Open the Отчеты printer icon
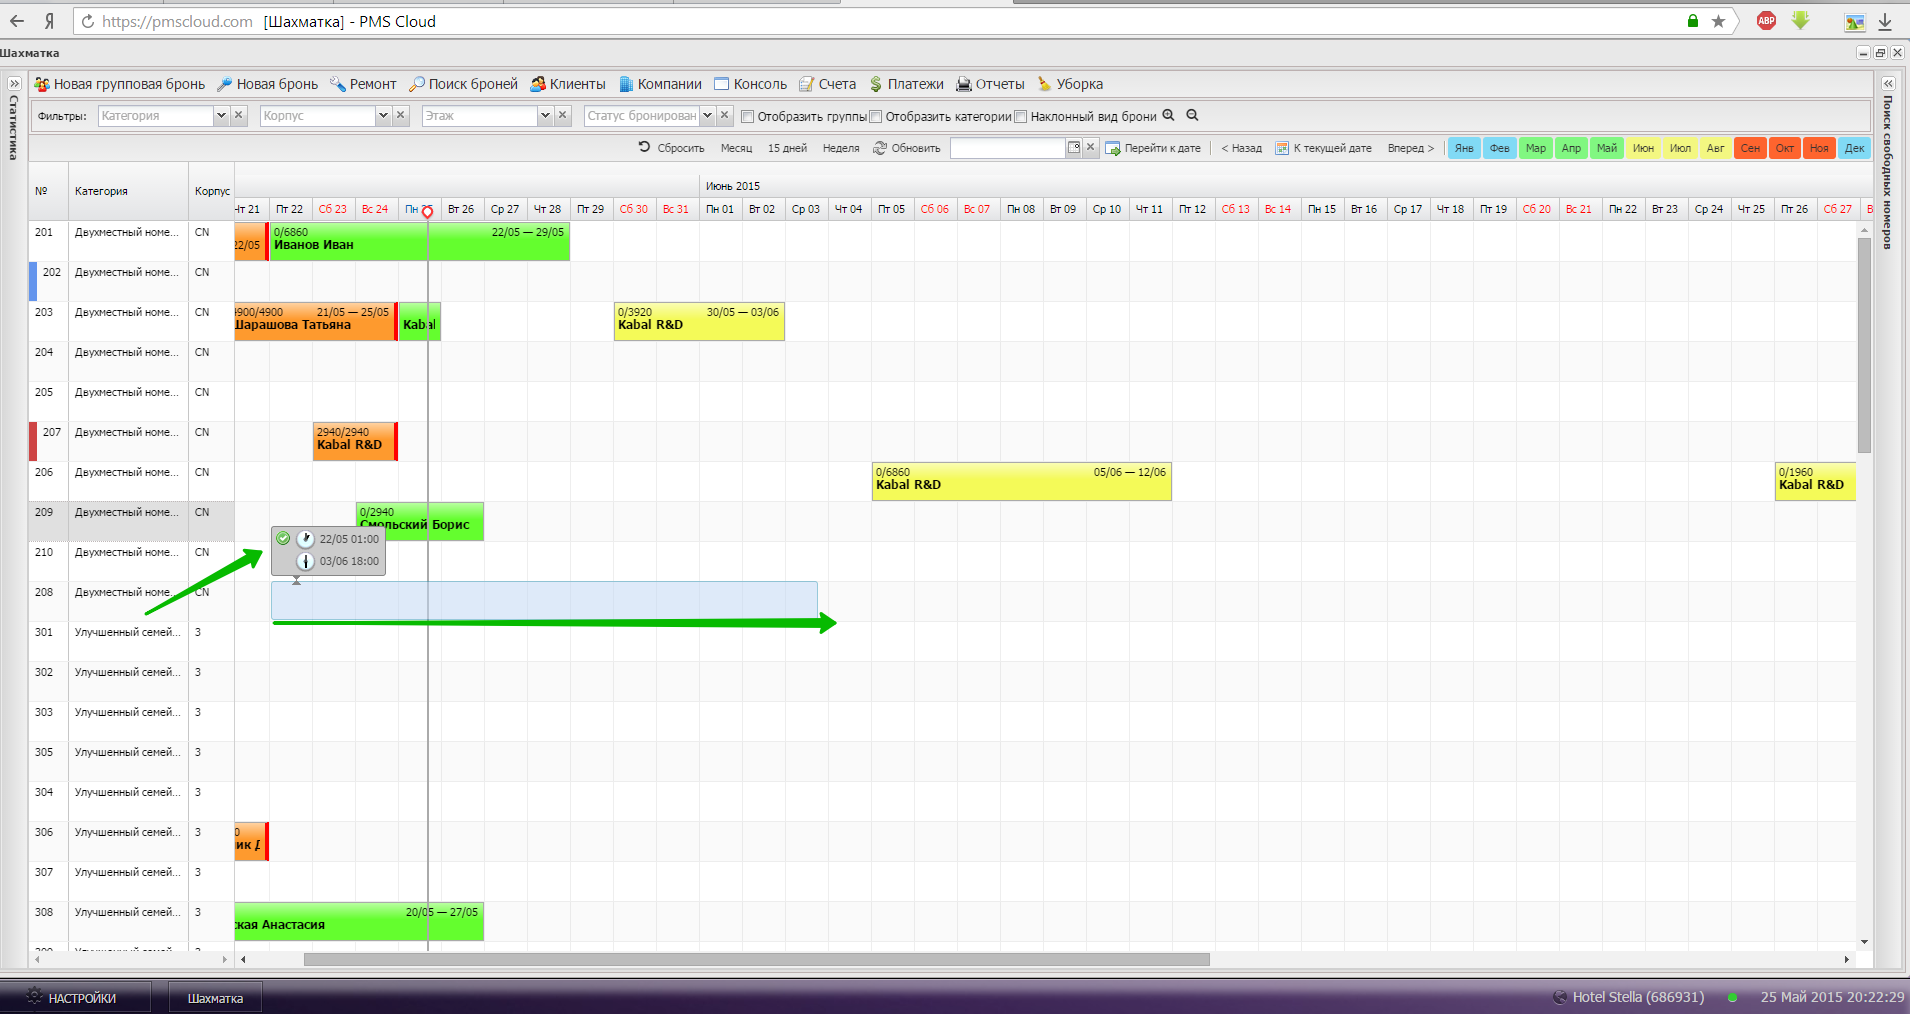 tap(964, 84)
